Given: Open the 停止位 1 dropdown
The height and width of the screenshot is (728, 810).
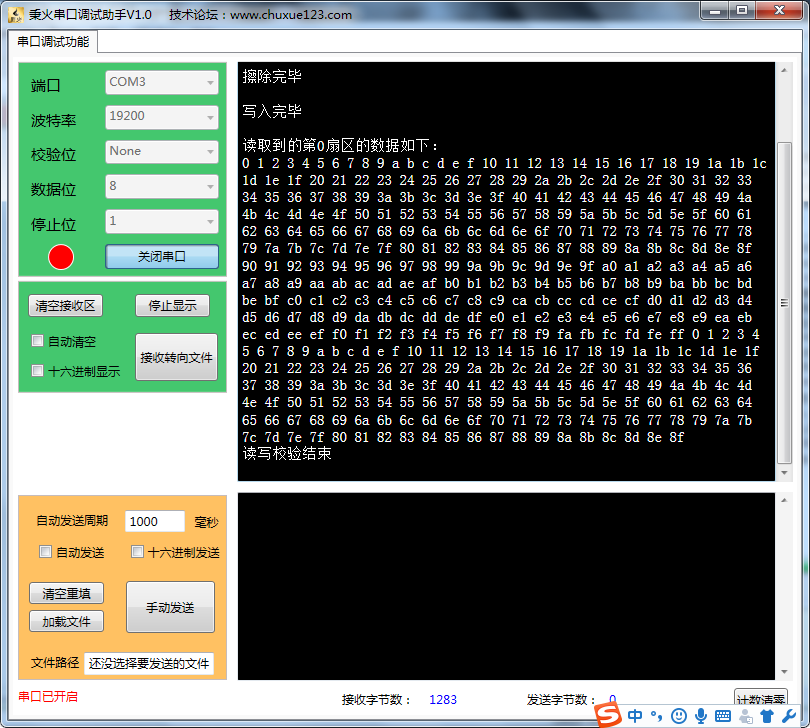Looking at the screenshot, I should (162, 221).
